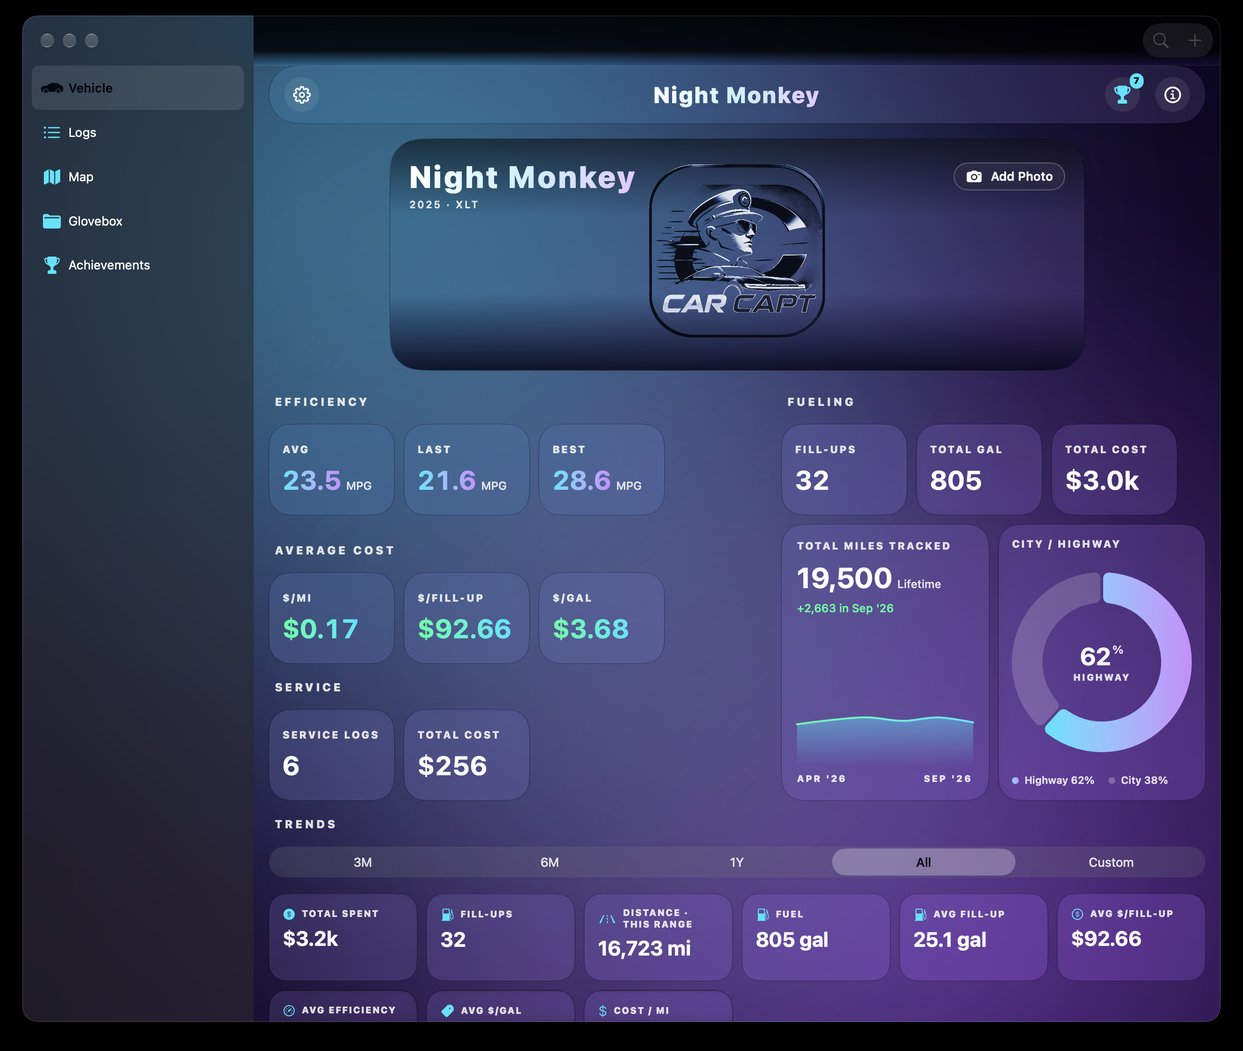Click the EFFICIENCY section heading
This screenshot has width=1243, height=1051.
322,402
